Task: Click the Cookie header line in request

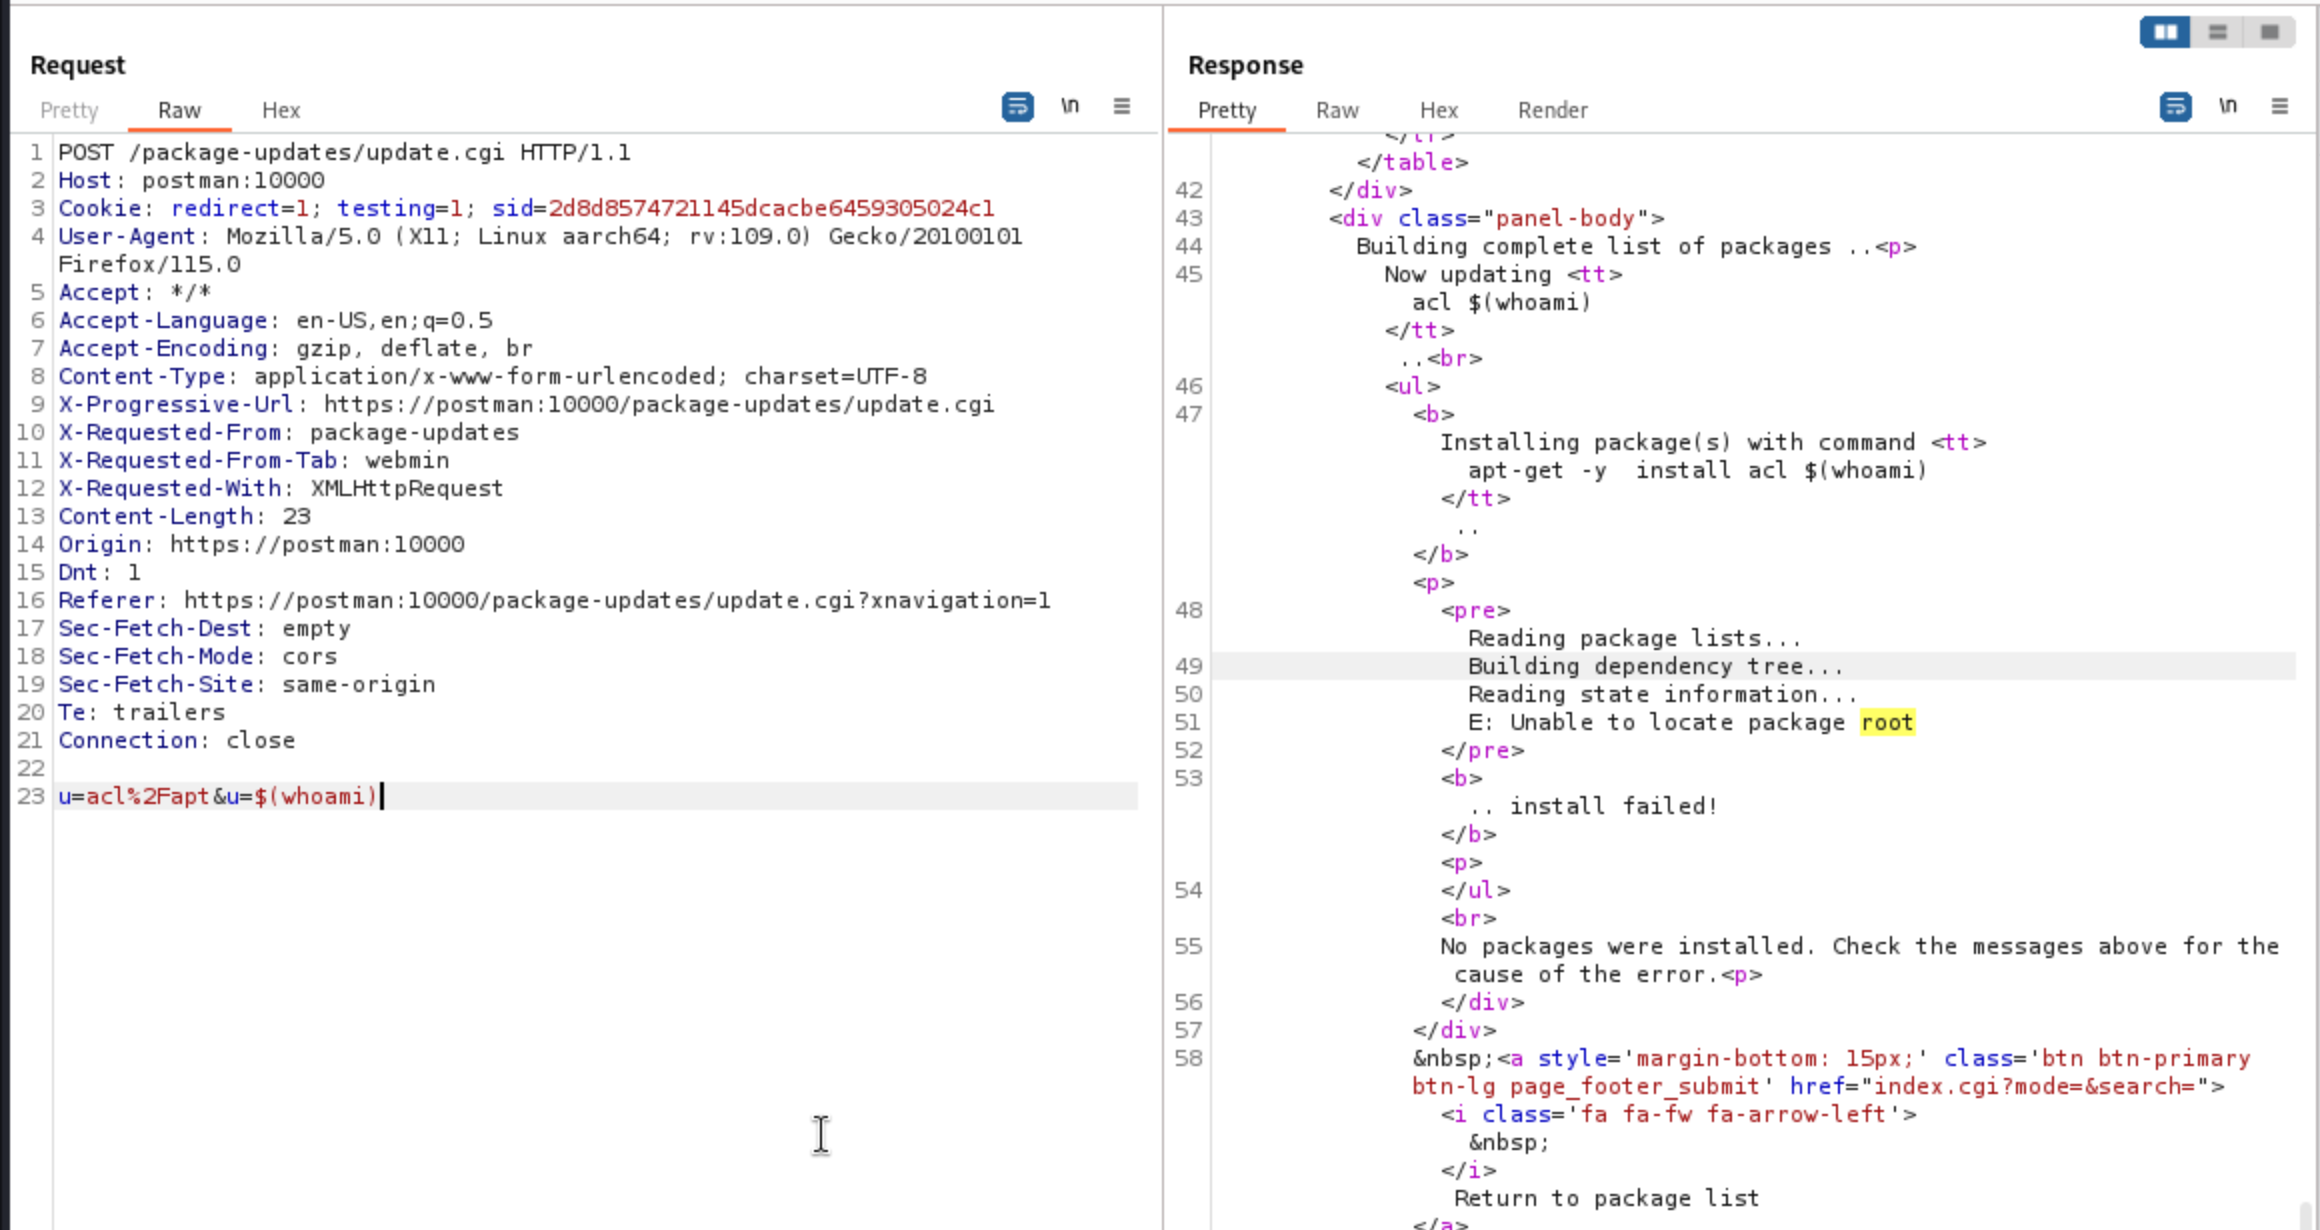Action: click(525, 208)
